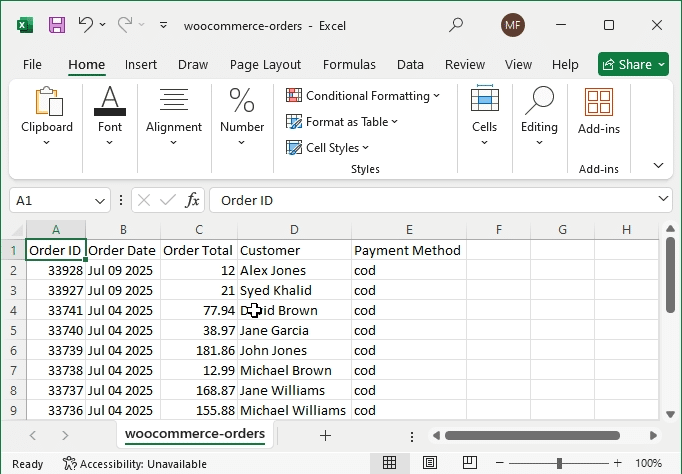Click the Undo arrow icon
The width and height of the screenshot is (682, 474).
tap(86, 25)
